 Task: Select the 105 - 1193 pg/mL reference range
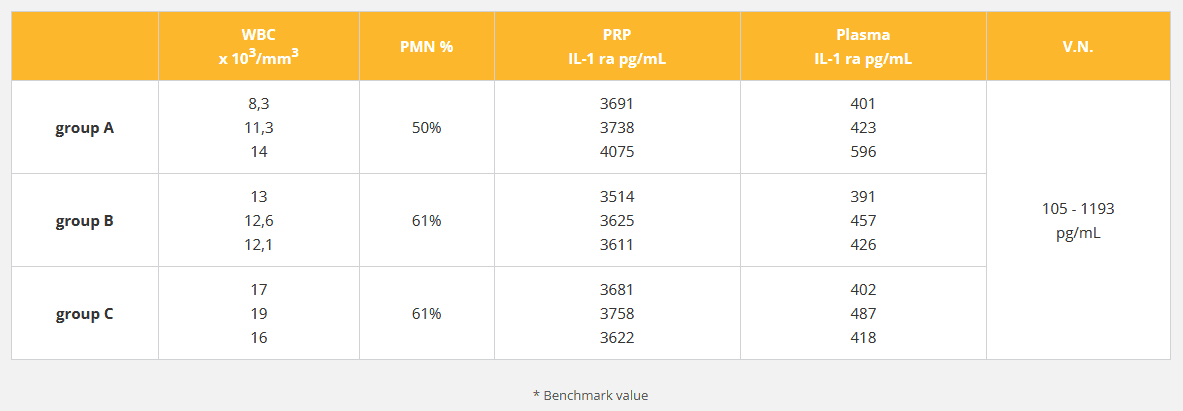1078,220
